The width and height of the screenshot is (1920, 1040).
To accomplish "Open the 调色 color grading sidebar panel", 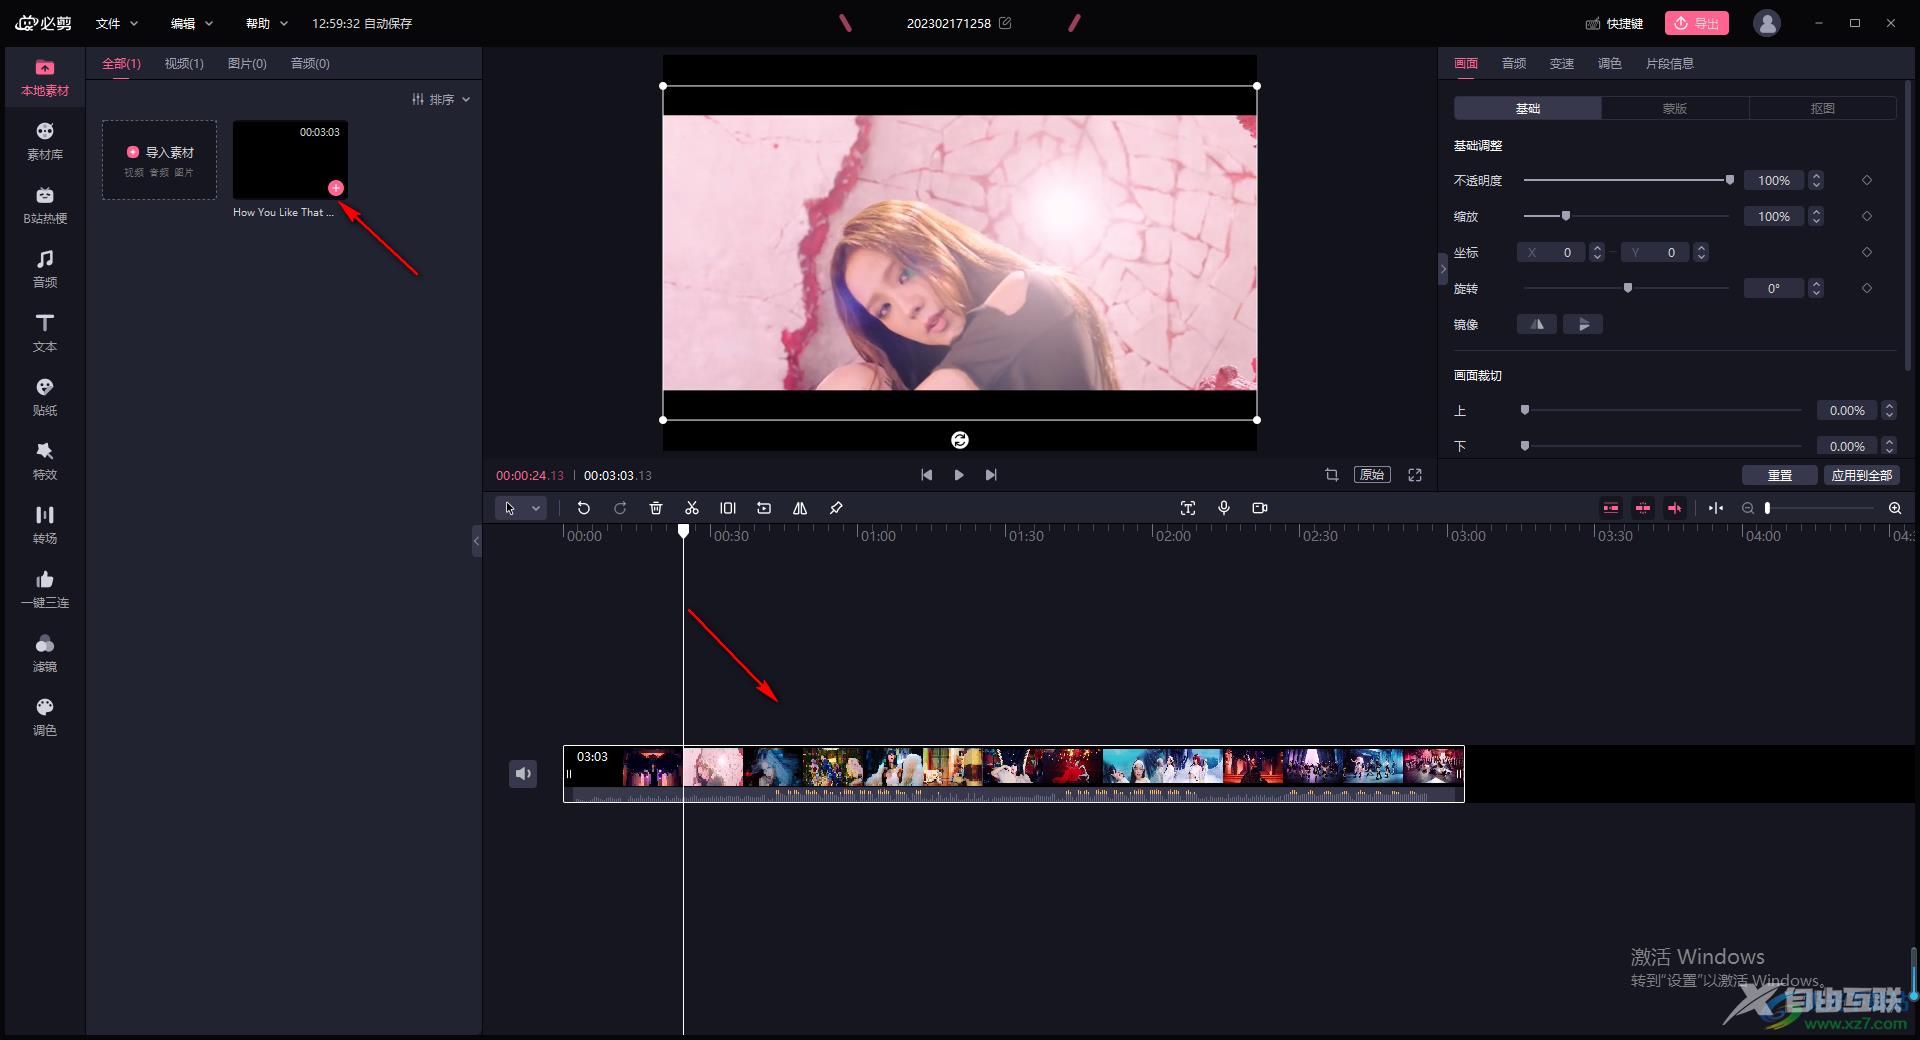I will click(45, 718).
